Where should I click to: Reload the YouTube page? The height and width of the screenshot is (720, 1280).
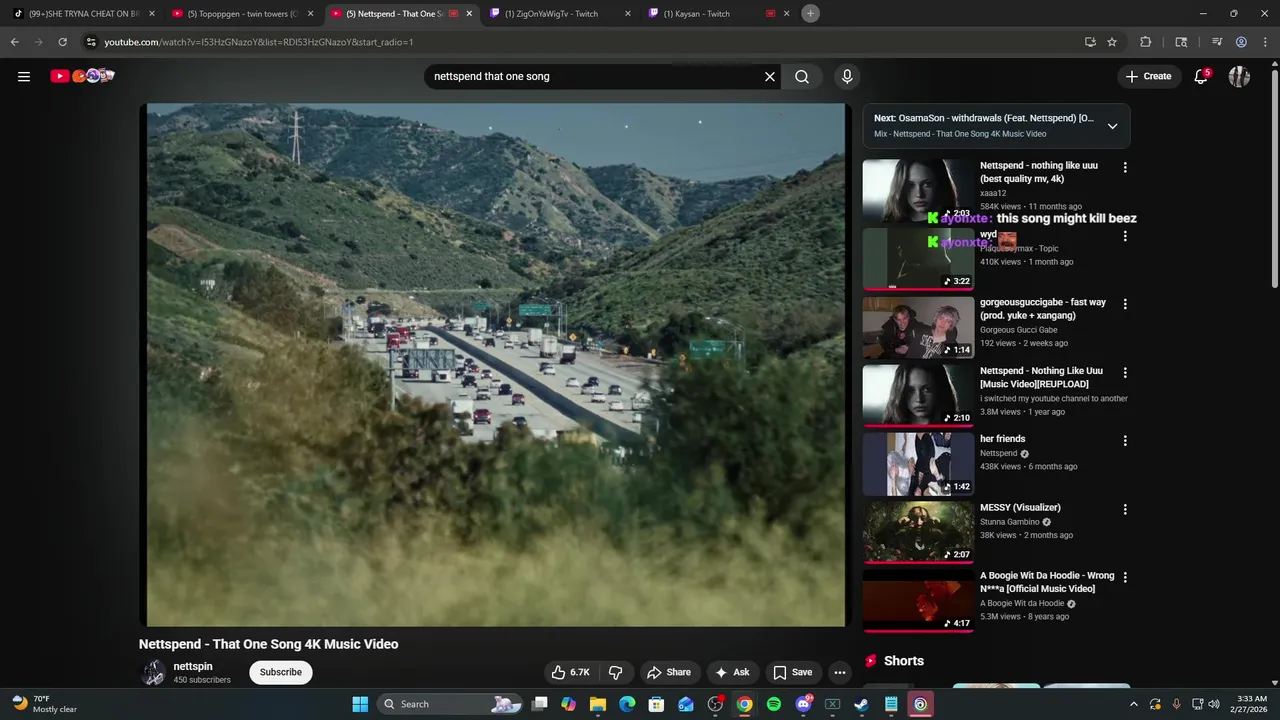(x=62, y=42)
